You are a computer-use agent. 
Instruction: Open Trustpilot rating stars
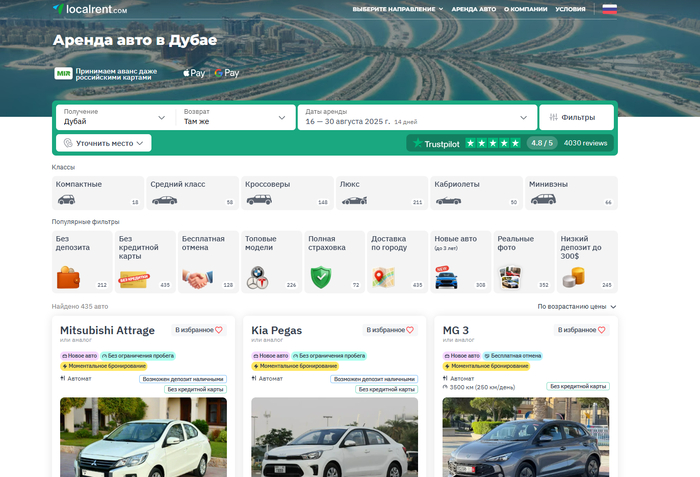493,143
